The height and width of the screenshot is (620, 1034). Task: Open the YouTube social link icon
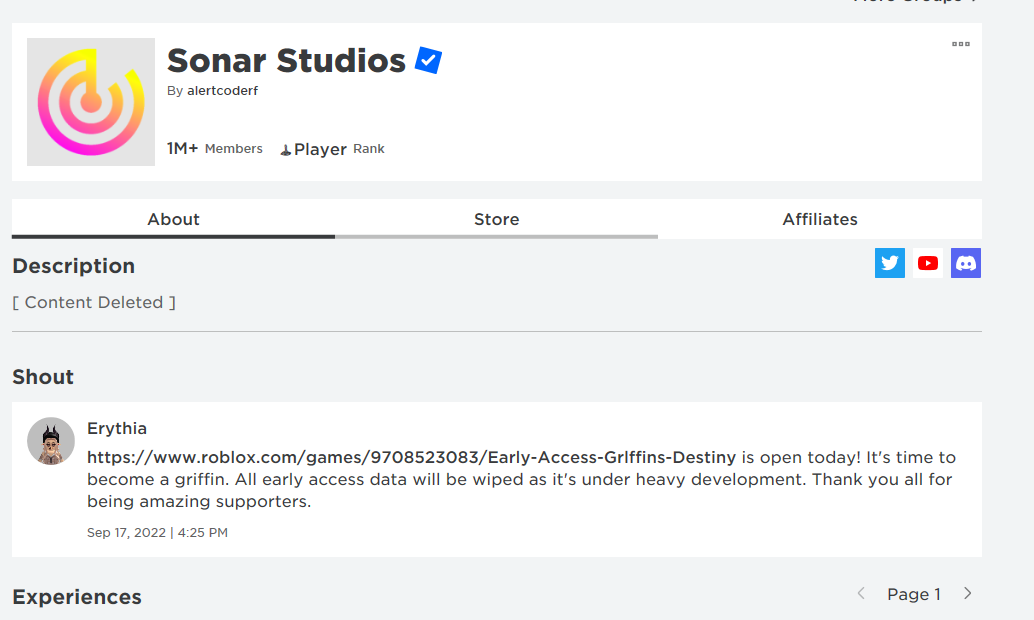tap(928, 263)
